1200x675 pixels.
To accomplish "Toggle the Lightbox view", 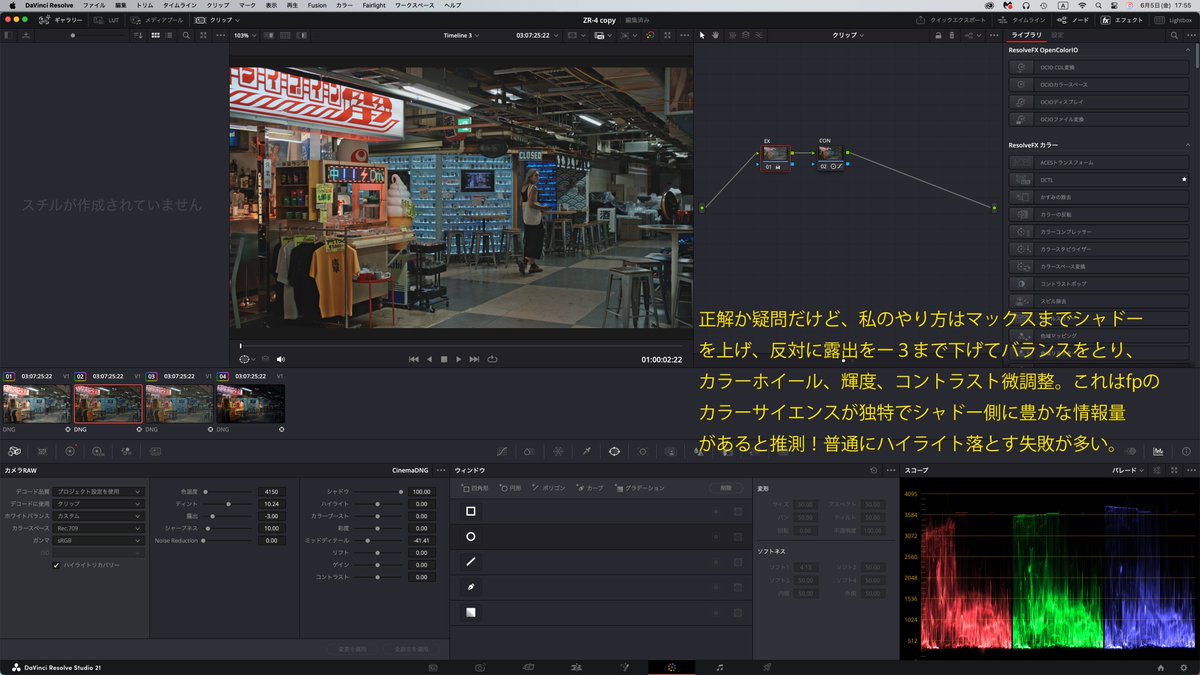I will [1174, 20].
